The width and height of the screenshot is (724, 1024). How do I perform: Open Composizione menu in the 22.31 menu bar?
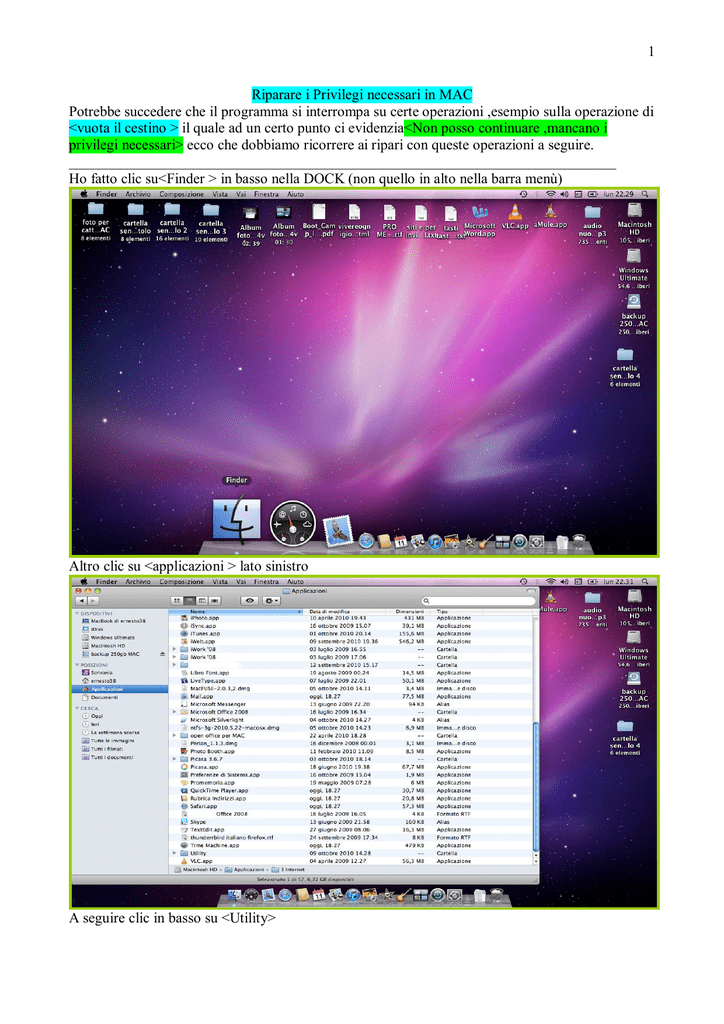(181, 581)
